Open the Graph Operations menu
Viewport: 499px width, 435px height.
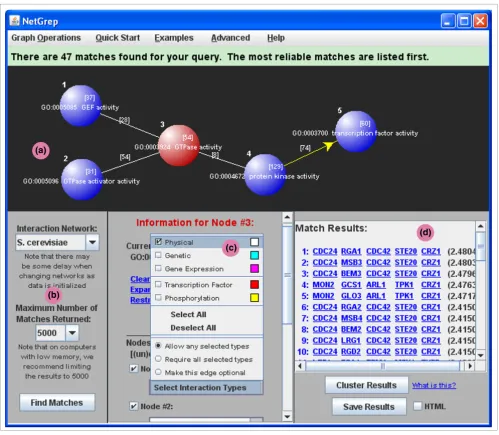46,38
